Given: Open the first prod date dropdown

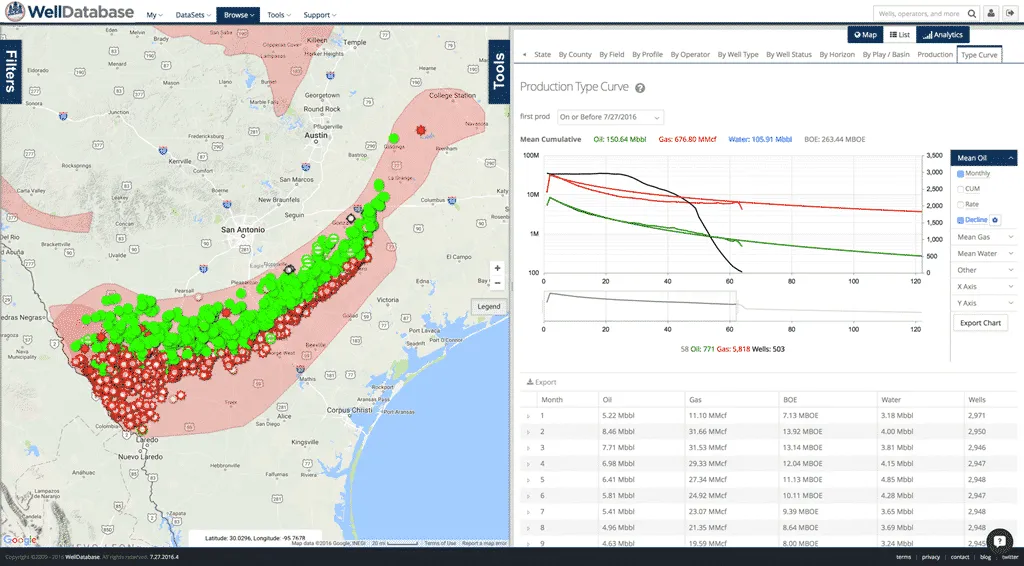Looking at the screenshot, I should pyautogui.click(x=610, y=117).
